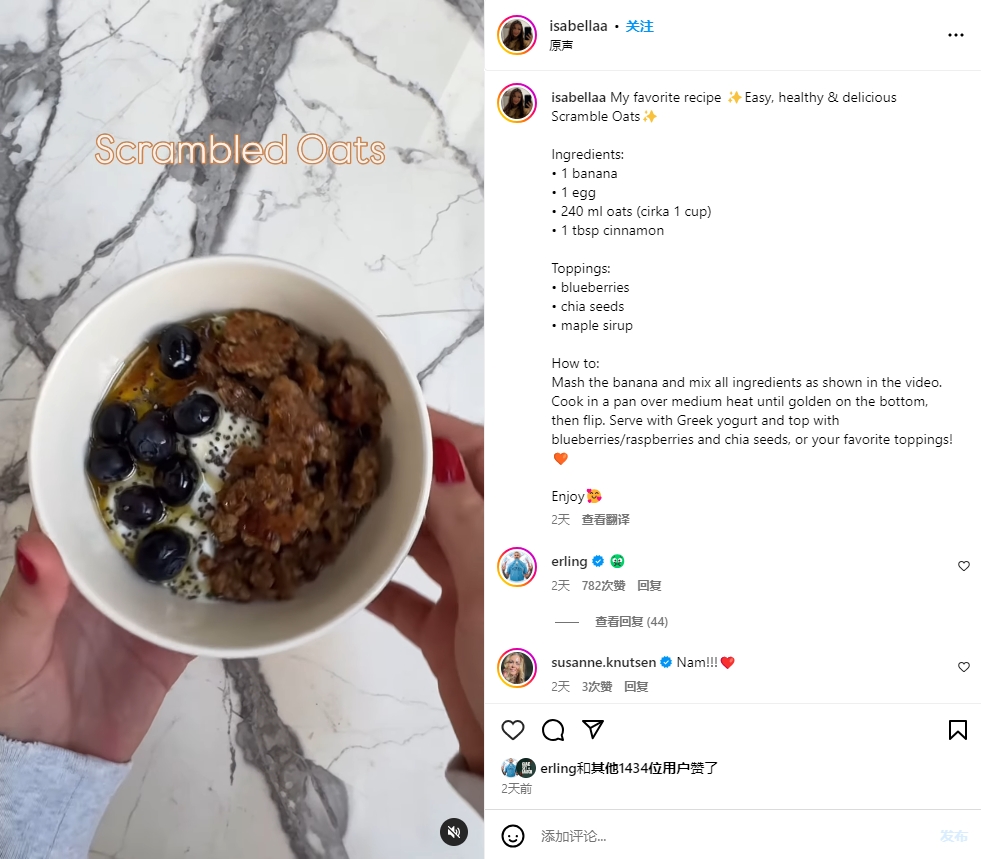Open susanne.knutsen username link
The width and height of the screenshot is (981, 859).
point(603,662)
